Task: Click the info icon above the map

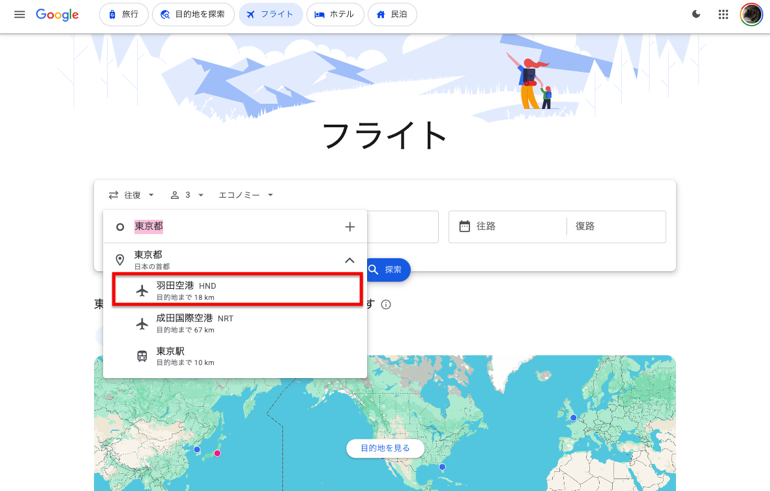Action: (386, 304)
